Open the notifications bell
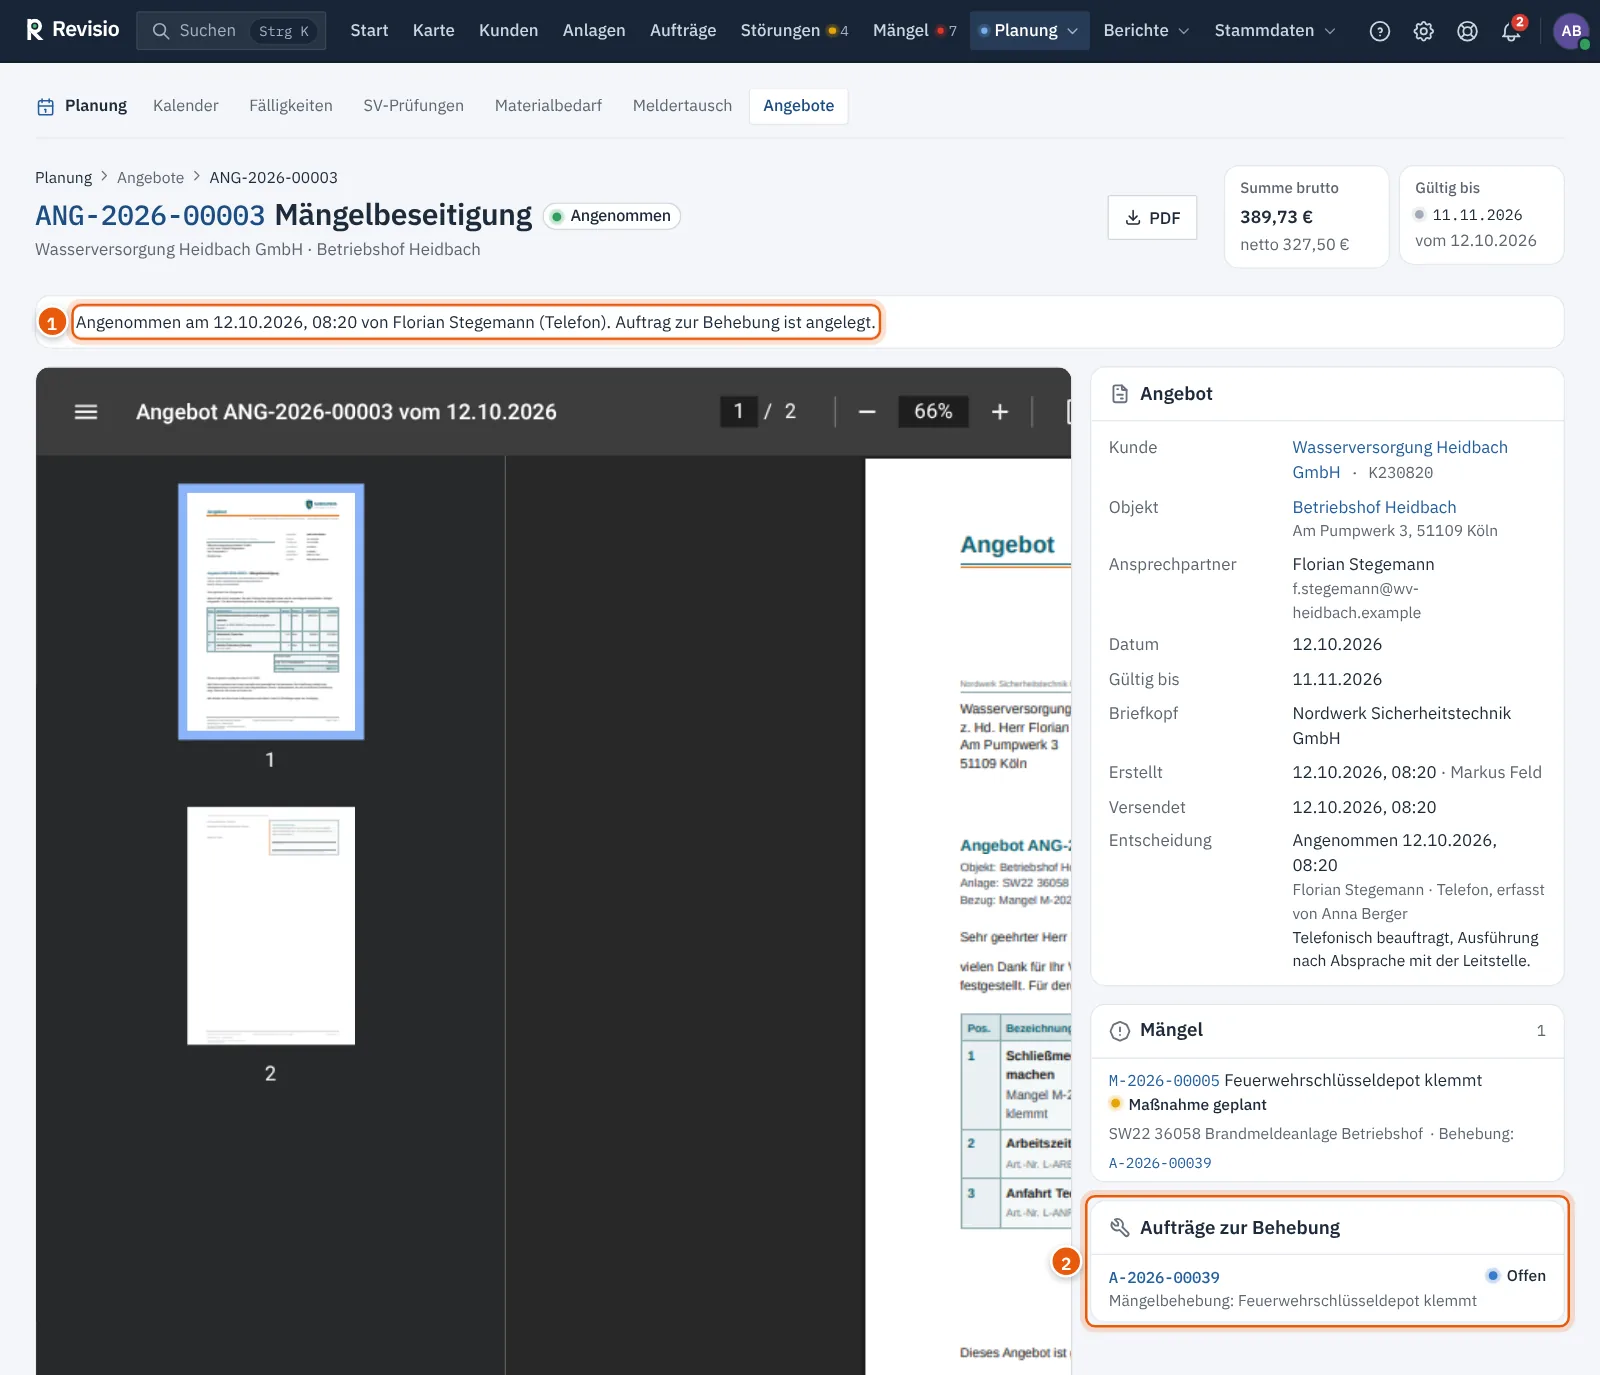 click(x=1511, y=31)
